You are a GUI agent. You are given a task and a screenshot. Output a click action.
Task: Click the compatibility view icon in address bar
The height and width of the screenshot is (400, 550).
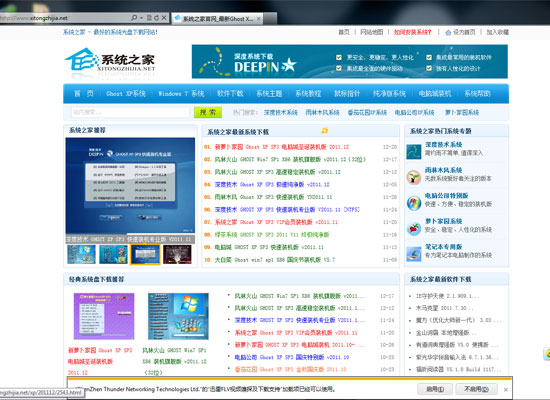tap(149, 18)
